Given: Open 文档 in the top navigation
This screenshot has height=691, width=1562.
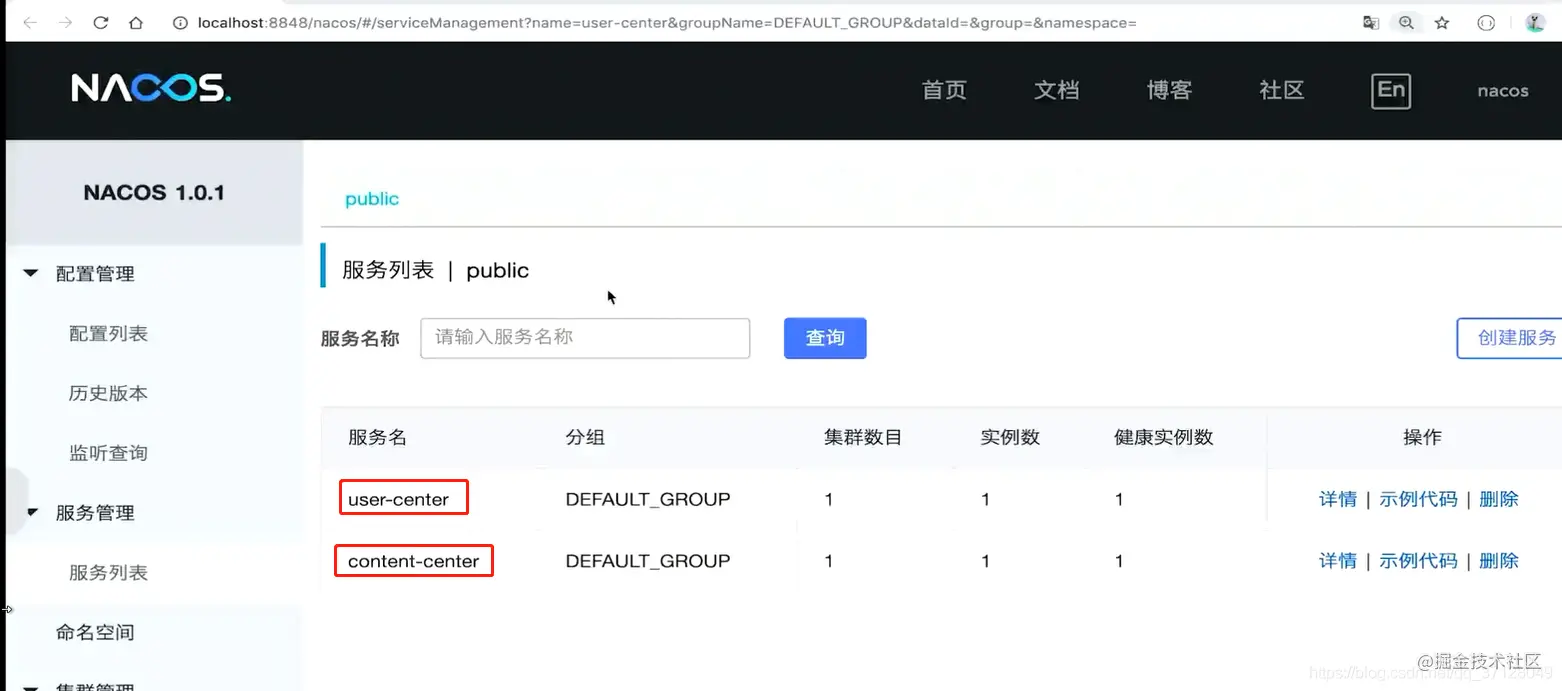Looking at the screenshot, I should (1057, 90).
